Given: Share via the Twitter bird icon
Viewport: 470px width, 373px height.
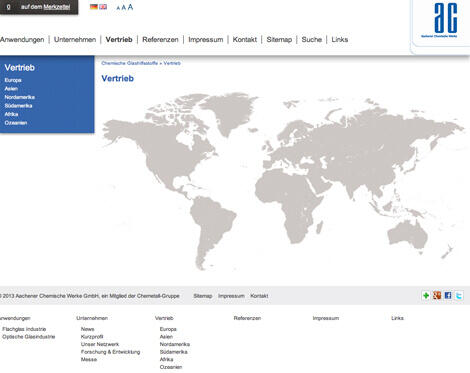Looking at the screenshot, I should point(459,295).
